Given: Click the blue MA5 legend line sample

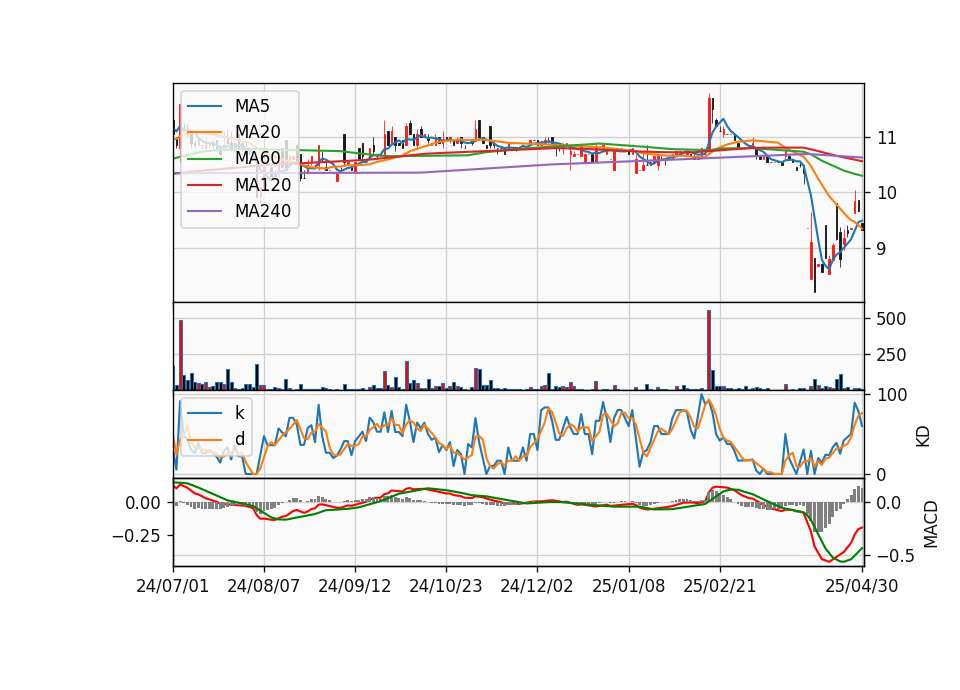Looking at the screenshot, I should (x=204, y=106).
